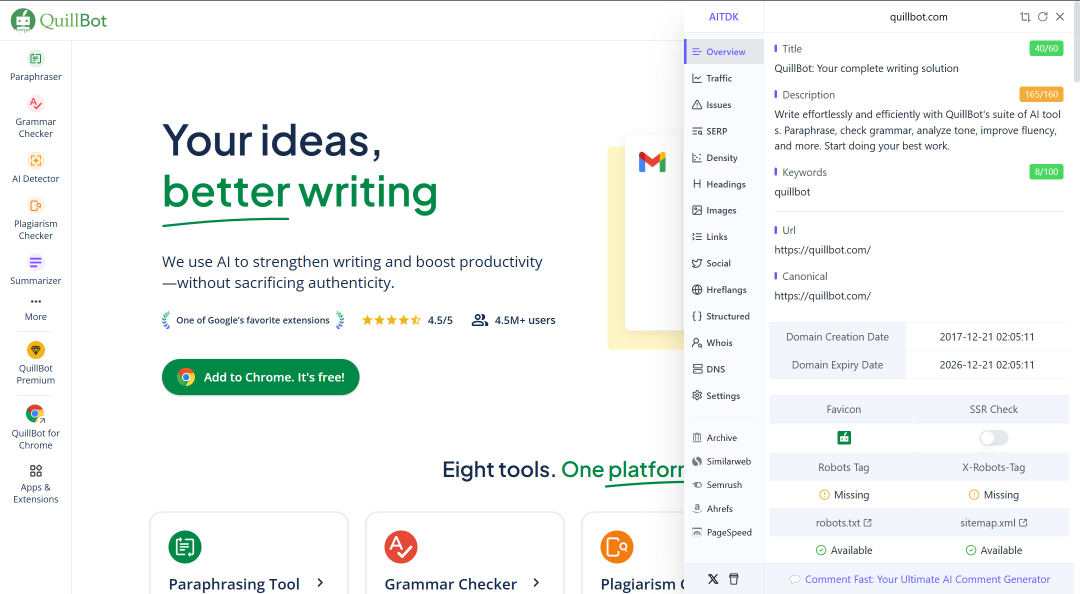
Task: Click the AITDK header label
Action: [x=724, y=17]
